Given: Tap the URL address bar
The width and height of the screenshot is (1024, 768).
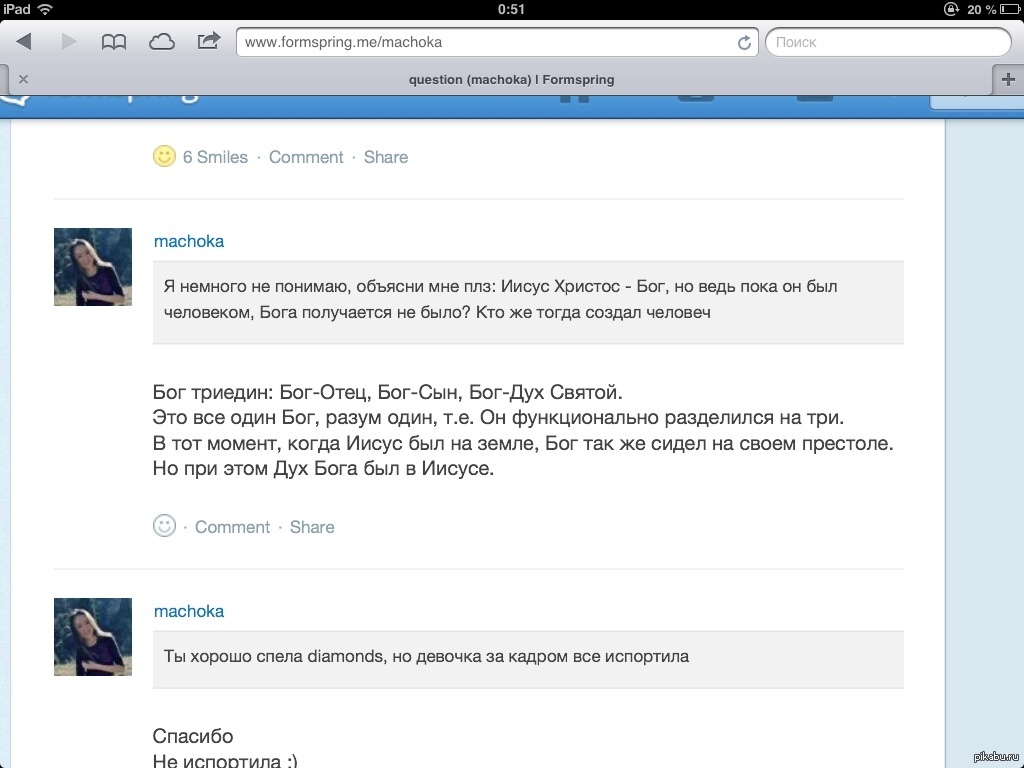Looking at the screenshot, I should point(485,43).
